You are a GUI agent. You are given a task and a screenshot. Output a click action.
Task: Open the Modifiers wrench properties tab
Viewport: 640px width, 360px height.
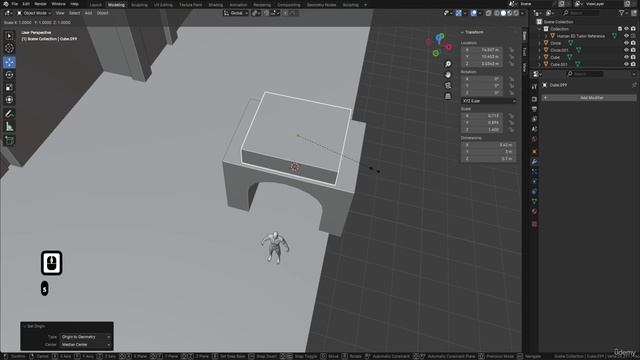tap(534, 162)
